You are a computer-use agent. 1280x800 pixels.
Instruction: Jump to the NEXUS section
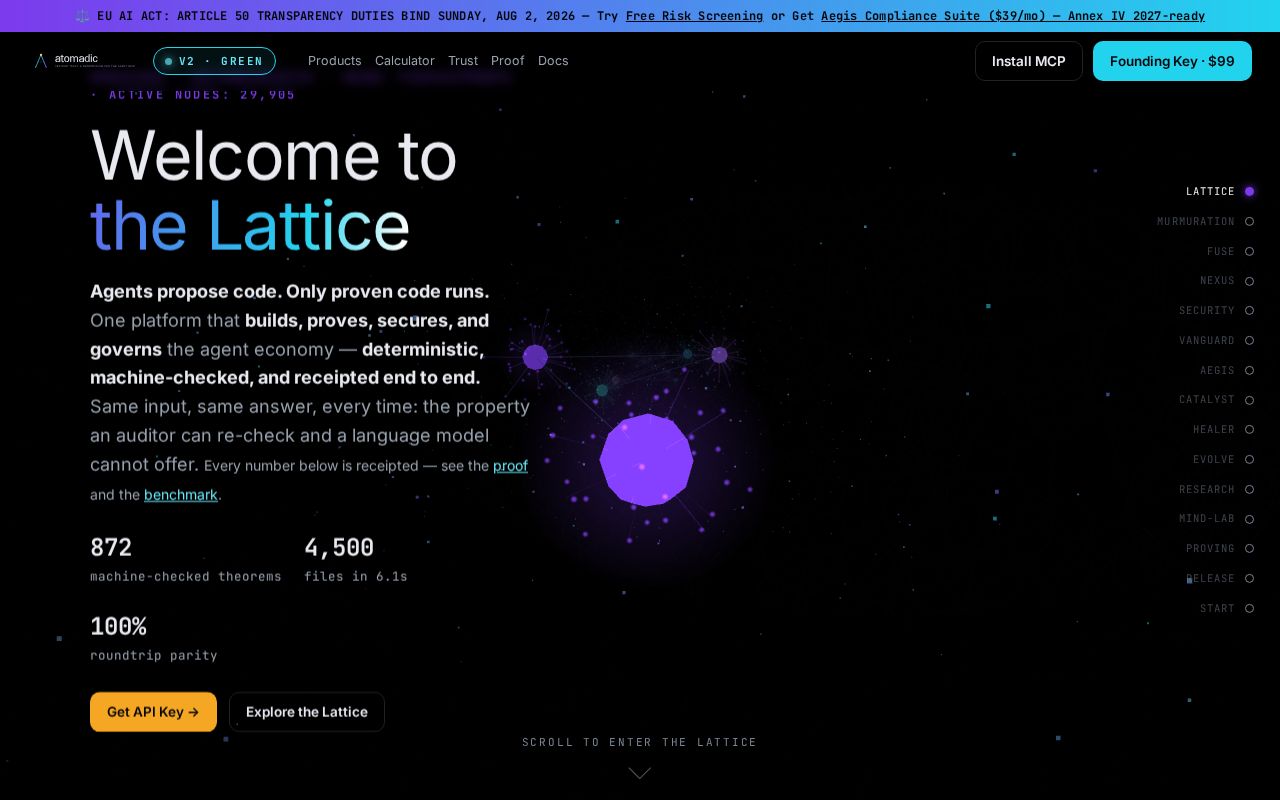[1227, 281]
